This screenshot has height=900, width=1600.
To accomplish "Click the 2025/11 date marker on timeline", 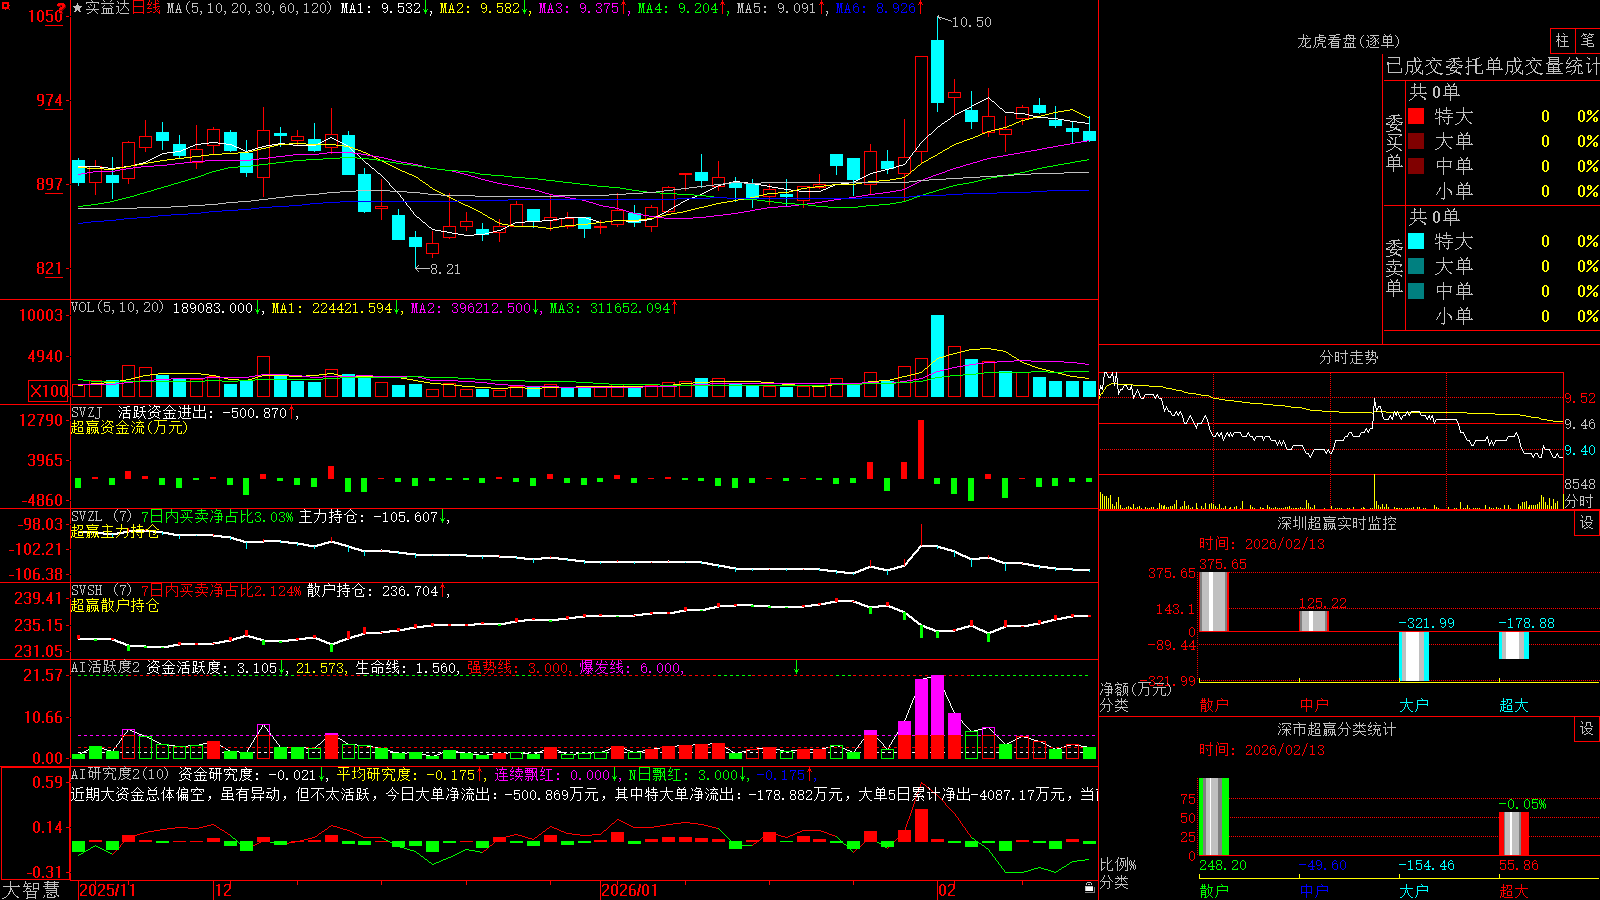I will pyautogui.click(x=107, y=890).
